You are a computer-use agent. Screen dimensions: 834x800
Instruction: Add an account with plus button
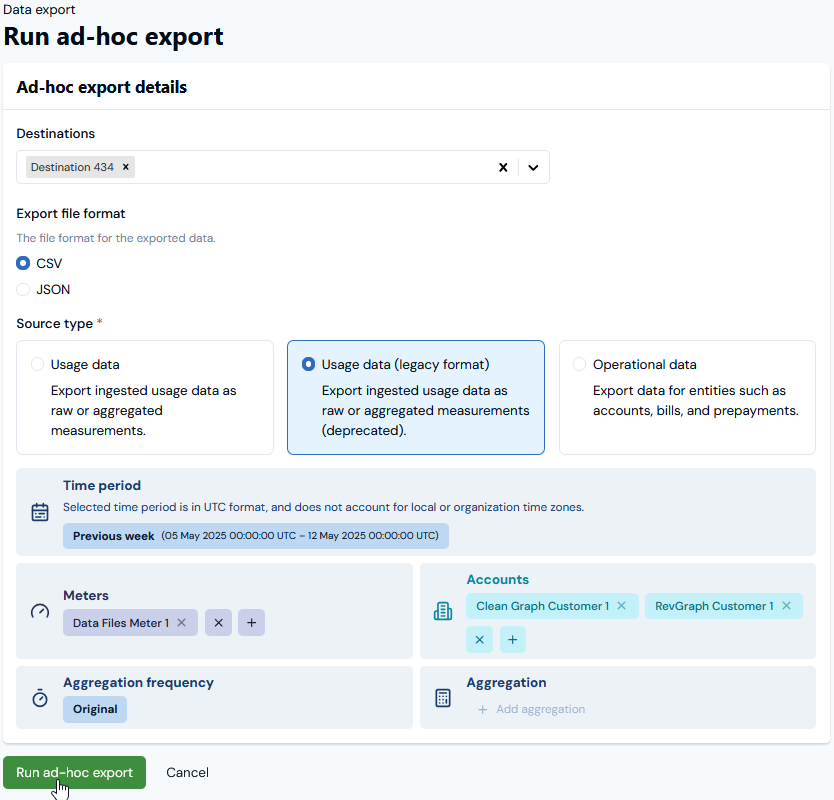tap(513, 639)
